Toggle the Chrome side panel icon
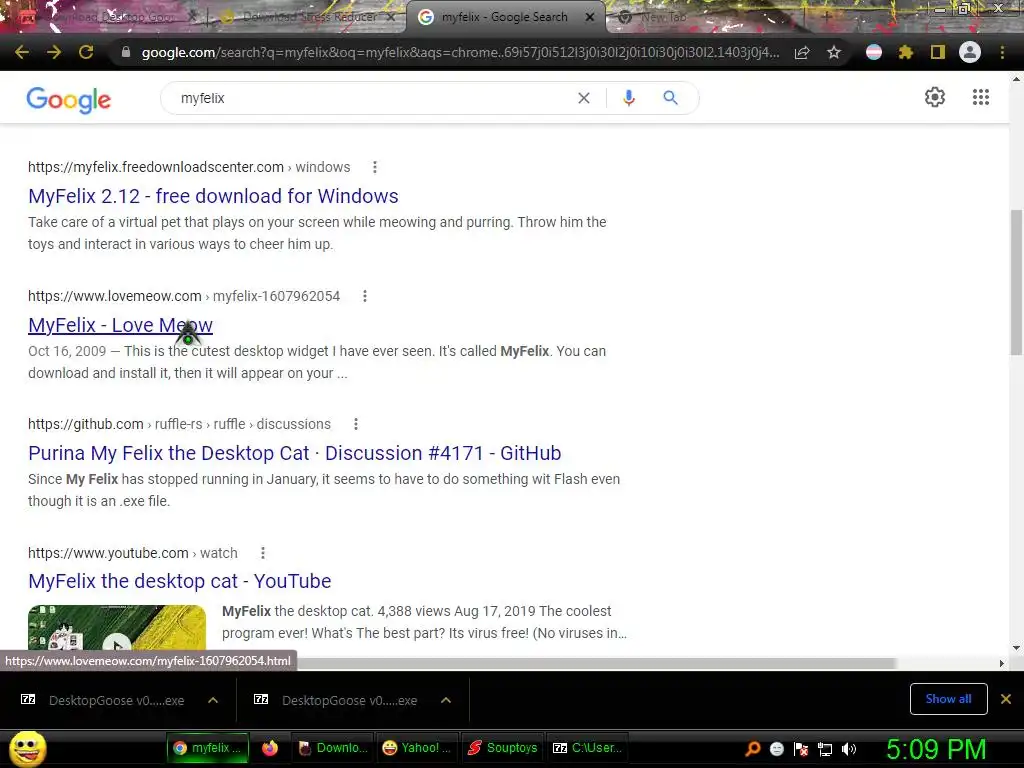The width and height of the screenshot is (1024, 768). (x=938, y=52)
